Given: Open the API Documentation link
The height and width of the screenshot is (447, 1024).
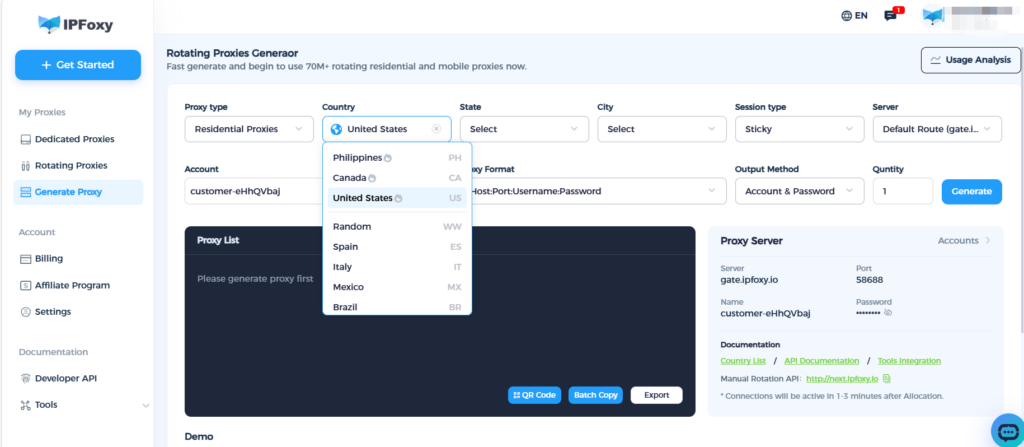Looking at the screenshot, I should (x=820, y=360).
